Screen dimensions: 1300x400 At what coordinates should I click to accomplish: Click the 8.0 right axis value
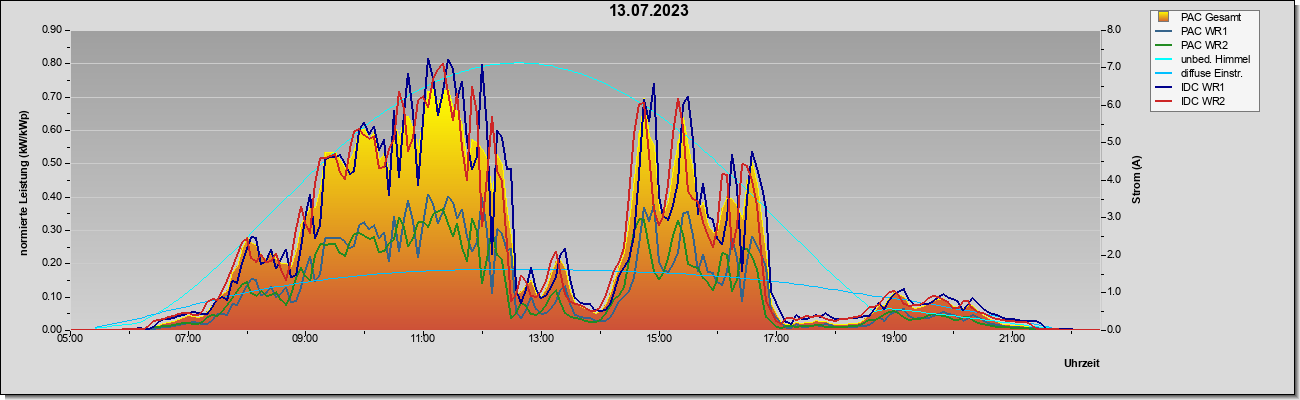click(1113, 30)
